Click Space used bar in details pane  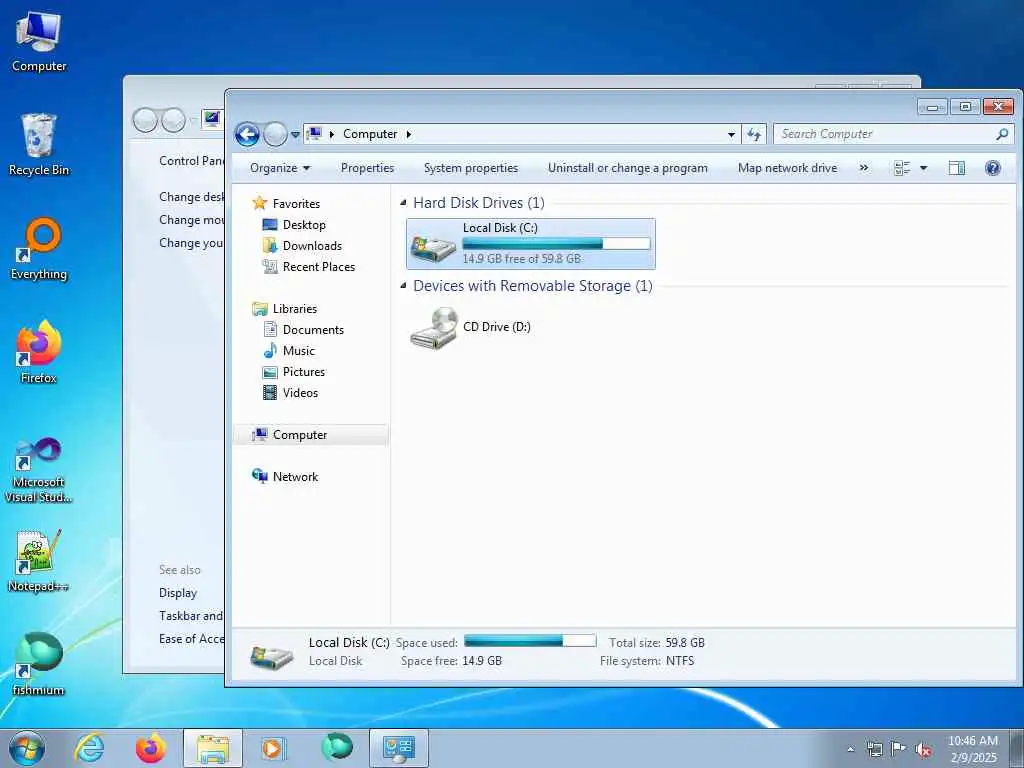point(530,641)
